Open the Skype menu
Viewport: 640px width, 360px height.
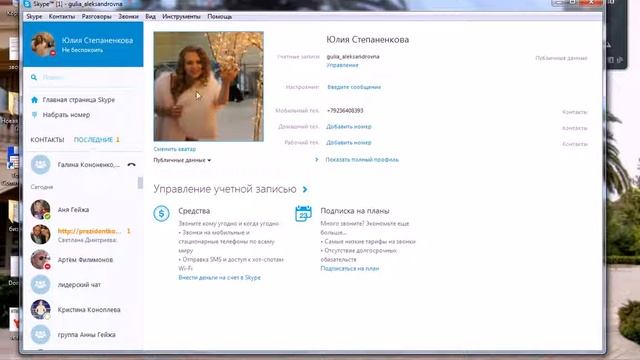coord(34,17)
